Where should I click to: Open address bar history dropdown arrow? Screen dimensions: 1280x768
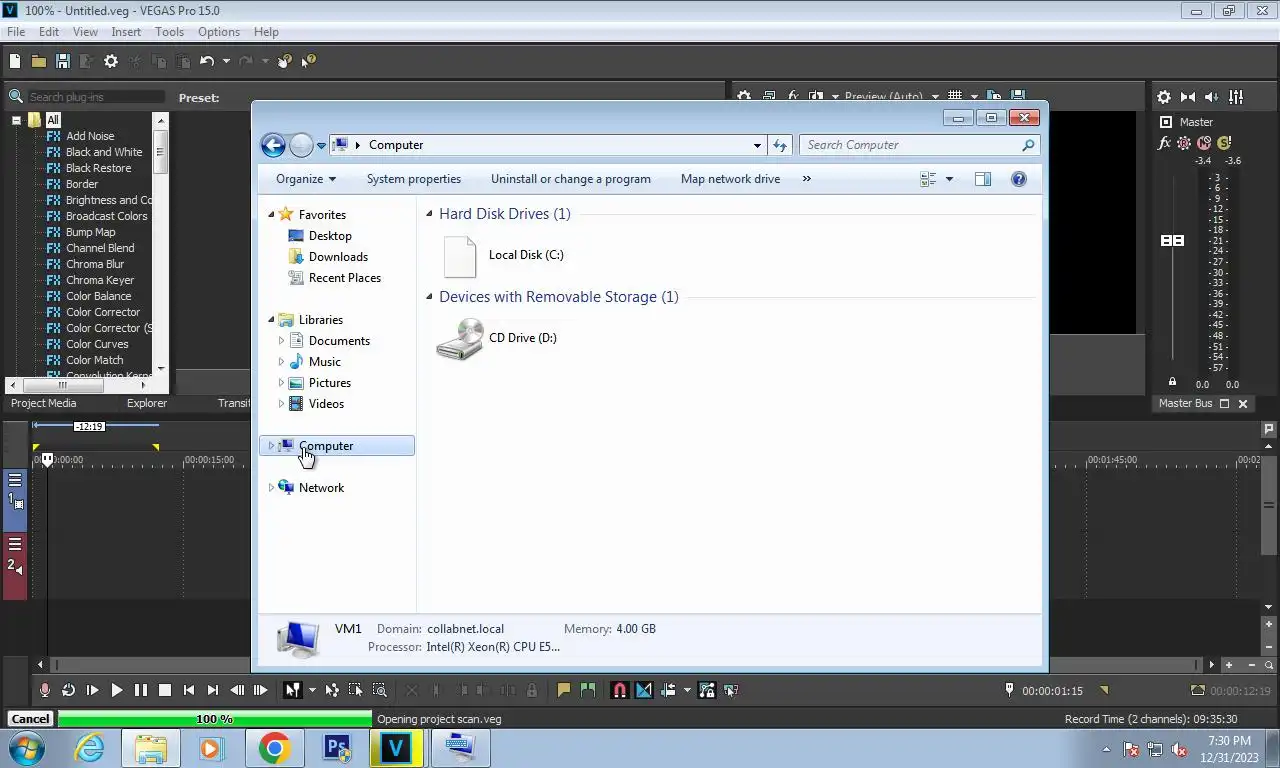[x=757, y=145]
